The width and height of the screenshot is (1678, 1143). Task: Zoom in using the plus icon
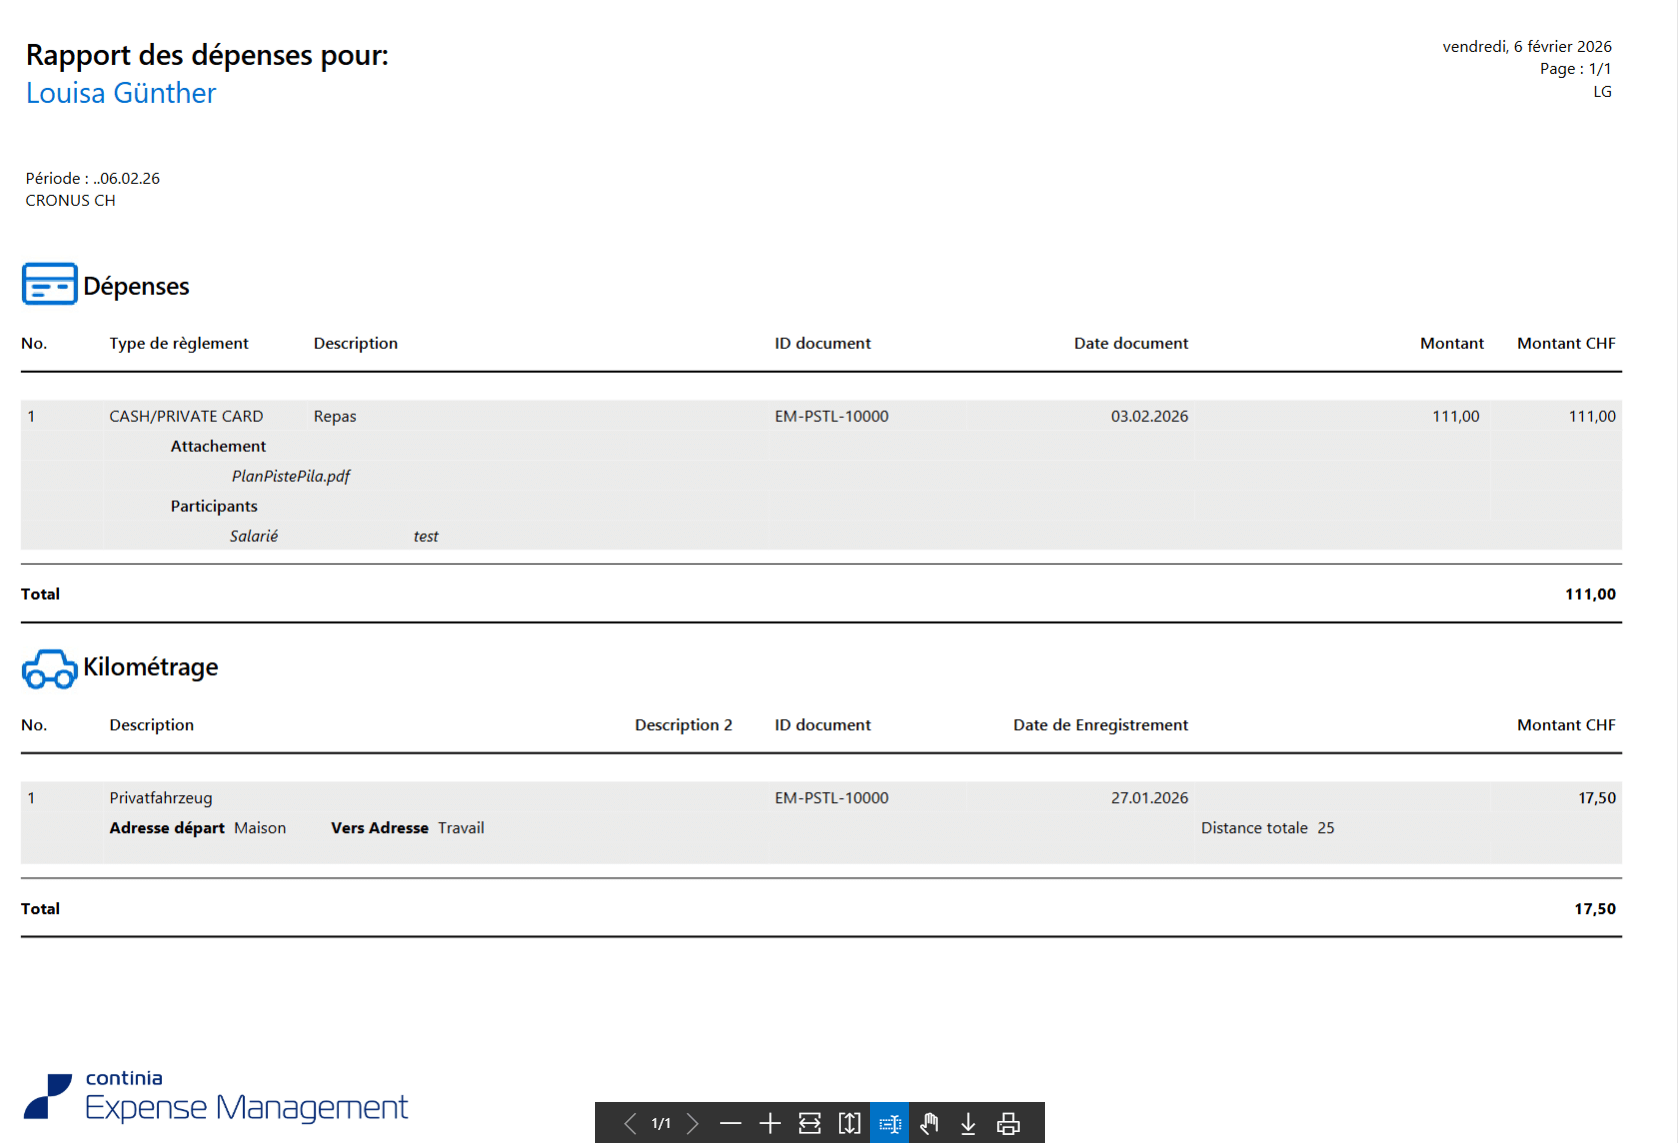tap(770, 1123)
